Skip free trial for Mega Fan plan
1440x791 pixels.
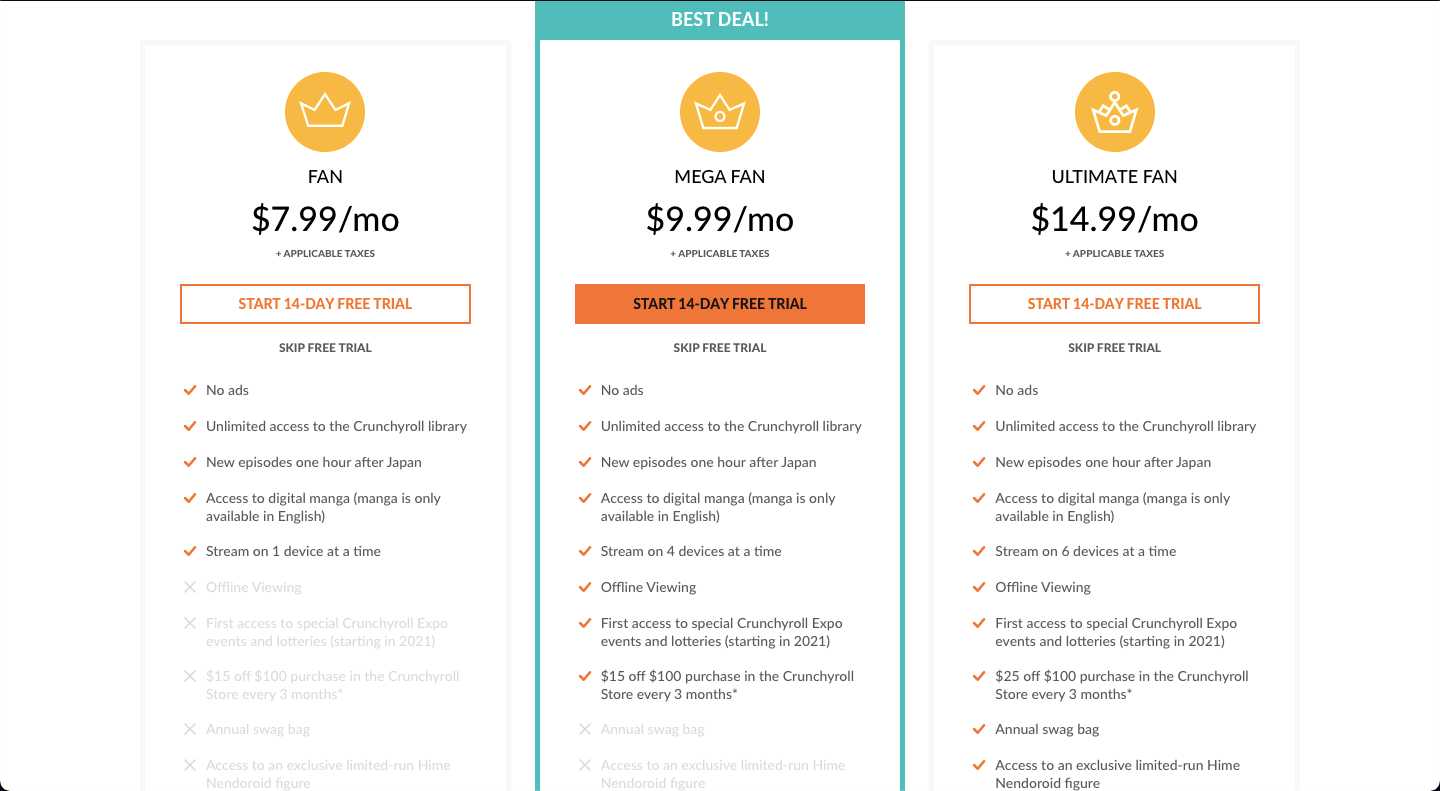coord(720,348)
